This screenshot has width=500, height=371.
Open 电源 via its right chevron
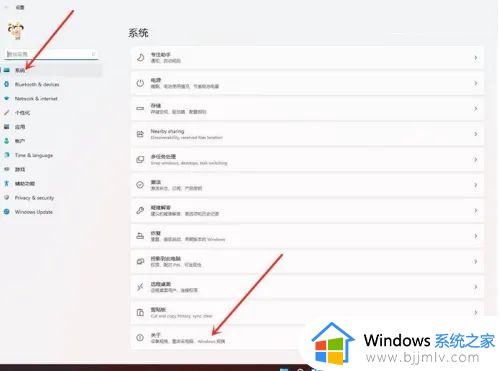pos(476,83)
